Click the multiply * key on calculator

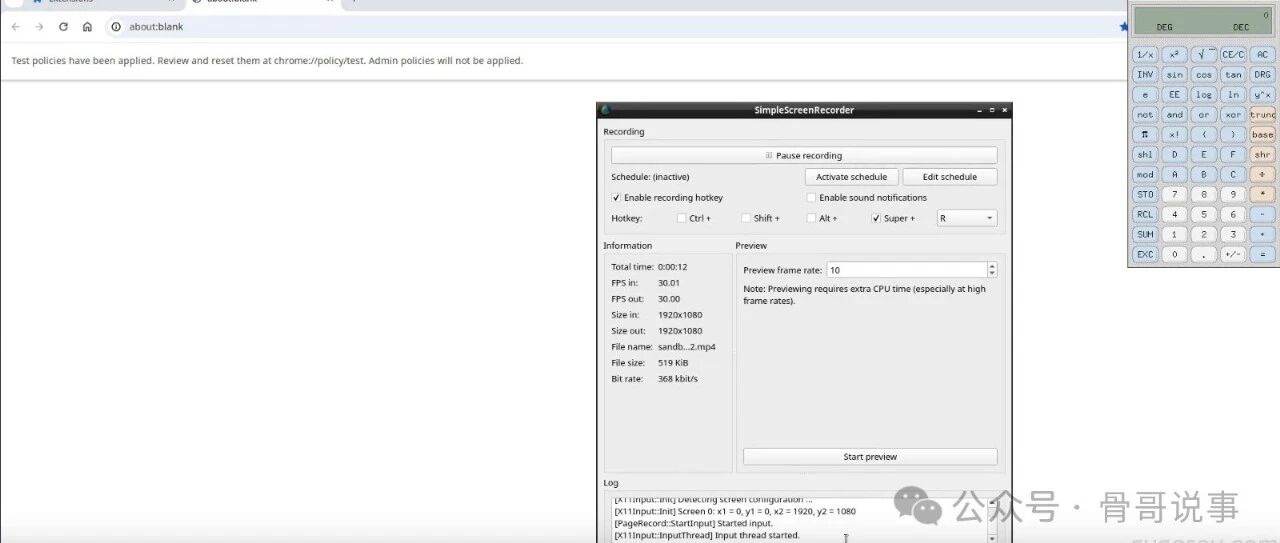coord(1262,194)
